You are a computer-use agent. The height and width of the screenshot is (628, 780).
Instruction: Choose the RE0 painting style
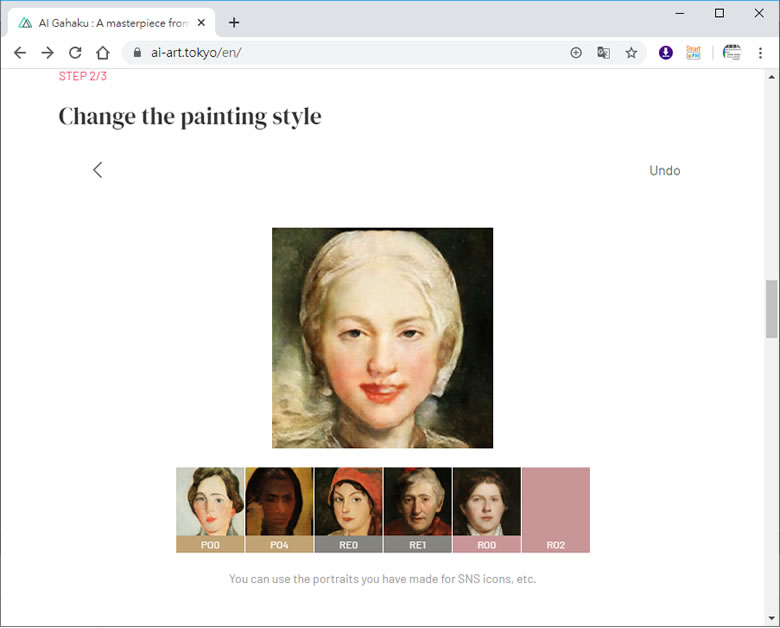pyautogui.click(x=348, y=510)
